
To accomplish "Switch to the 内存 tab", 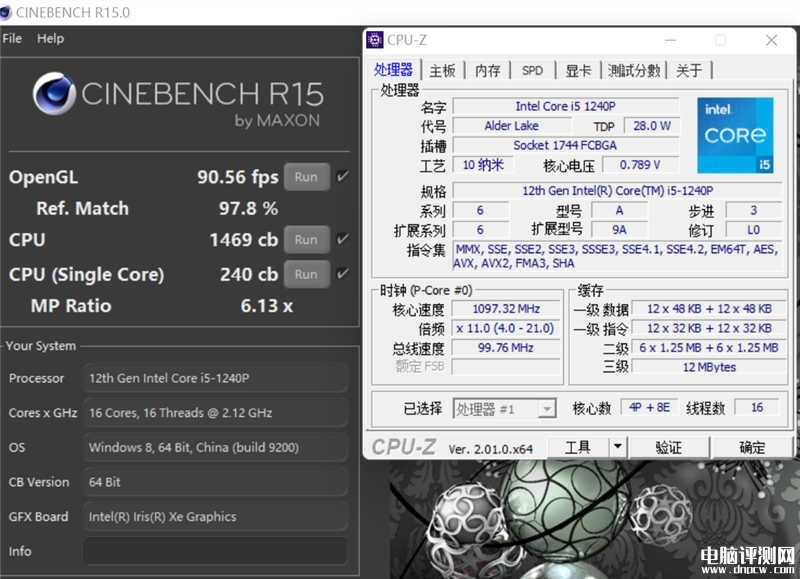I will click(x=487, y=70).
